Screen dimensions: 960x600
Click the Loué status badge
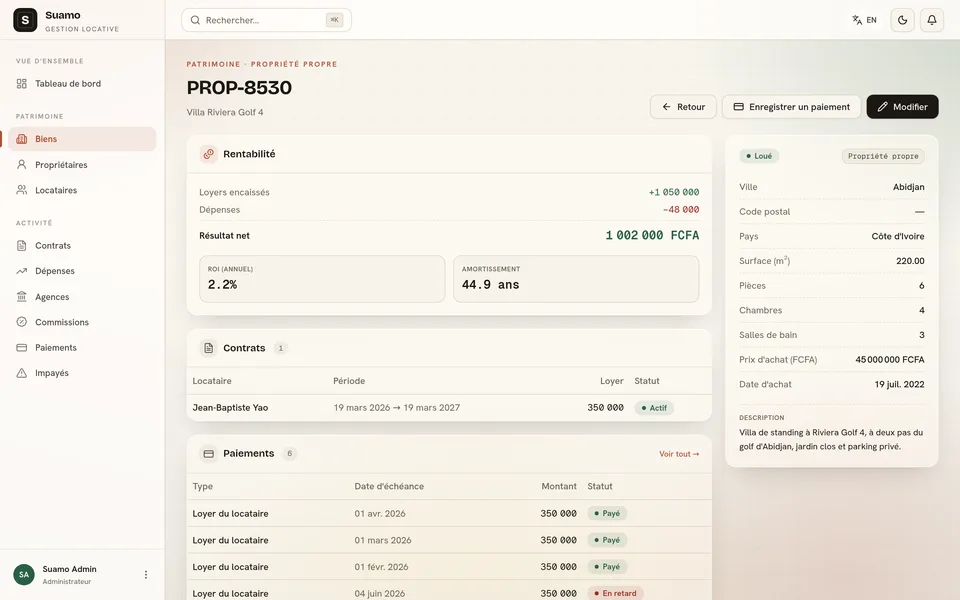point(759,156)
